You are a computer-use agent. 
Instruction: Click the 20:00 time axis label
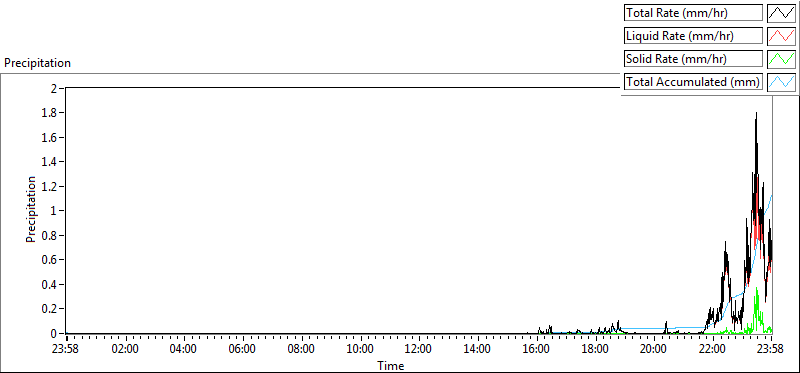(x=654, y=350)
